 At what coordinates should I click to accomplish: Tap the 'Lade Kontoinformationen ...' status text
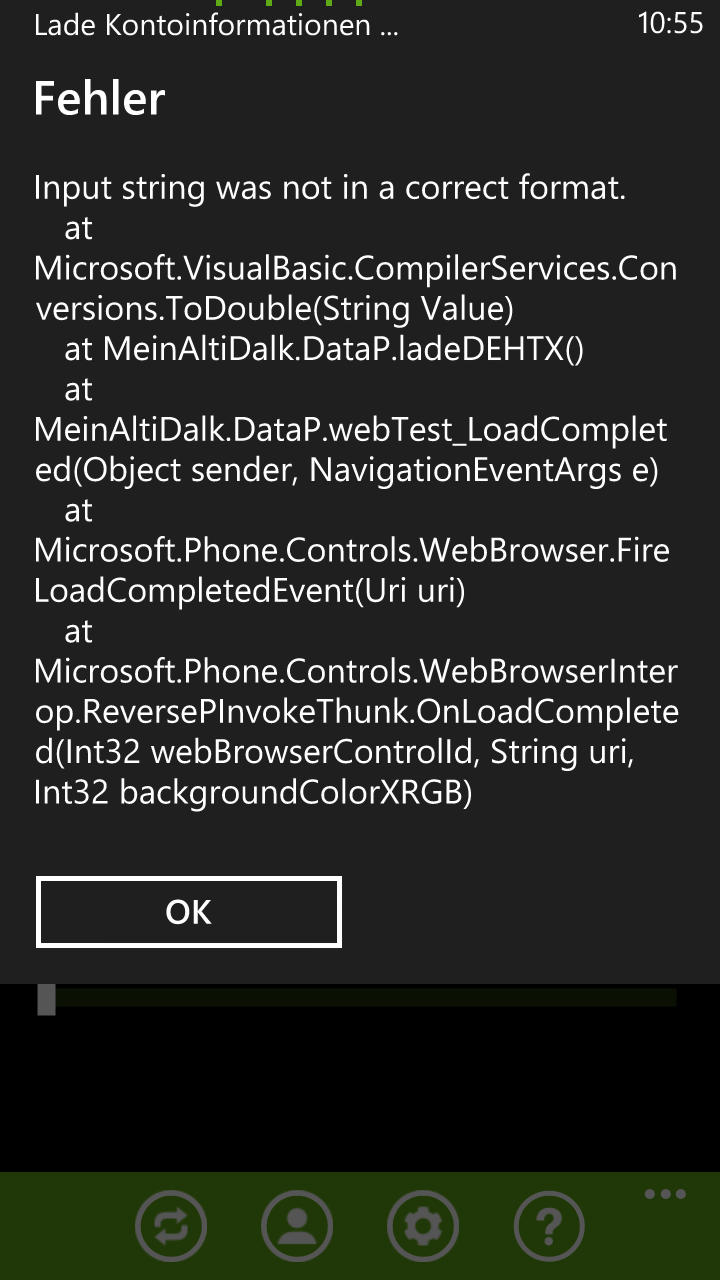click(216, 26)
